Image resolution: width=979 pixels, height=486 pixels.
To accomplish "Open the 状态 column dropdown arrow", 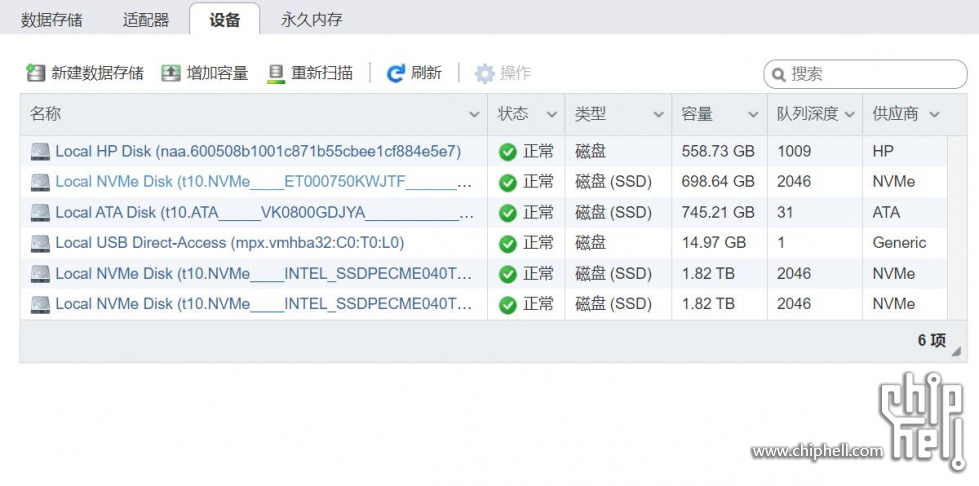I will (551, 115).
